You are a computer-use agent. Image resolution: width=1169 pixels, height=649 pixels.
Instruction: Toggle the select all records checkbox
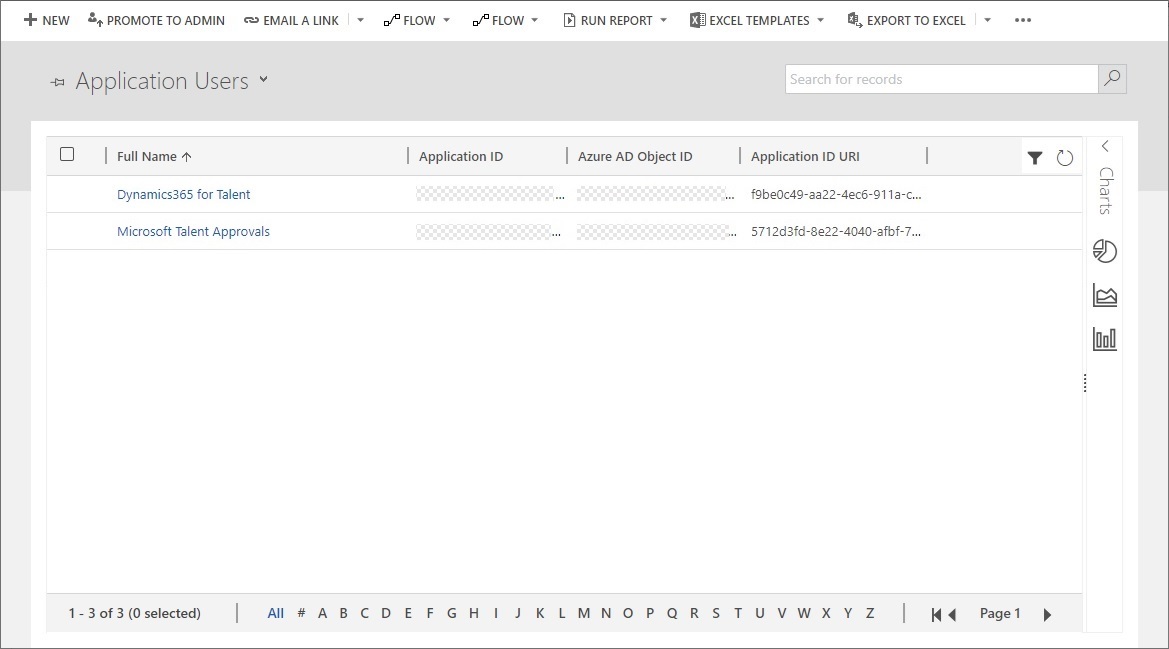[67, 154]
